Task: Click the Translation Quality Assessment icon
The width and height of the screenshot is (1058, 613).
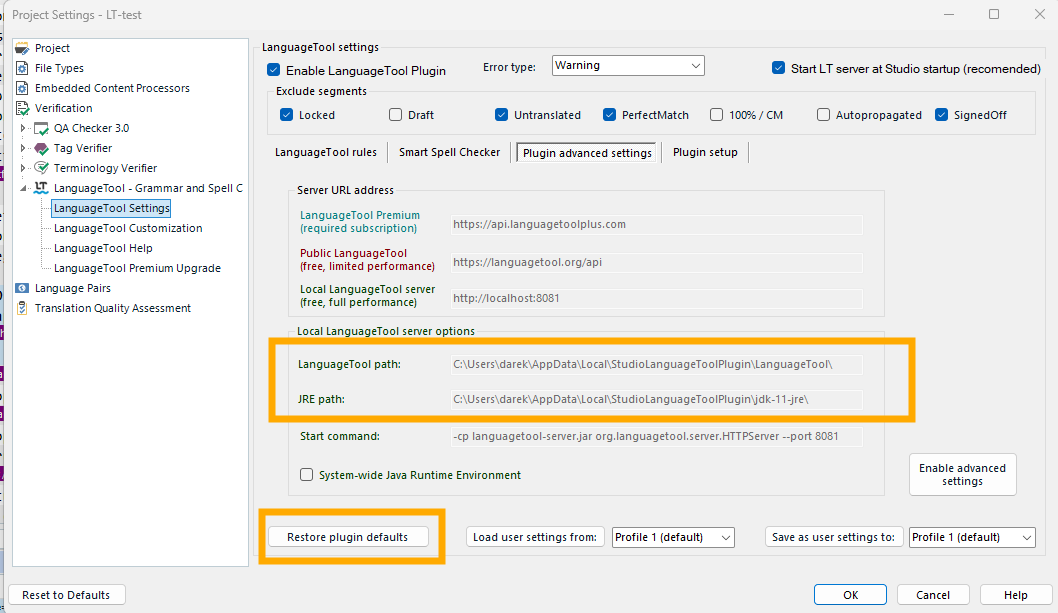Action: point(22,308)
